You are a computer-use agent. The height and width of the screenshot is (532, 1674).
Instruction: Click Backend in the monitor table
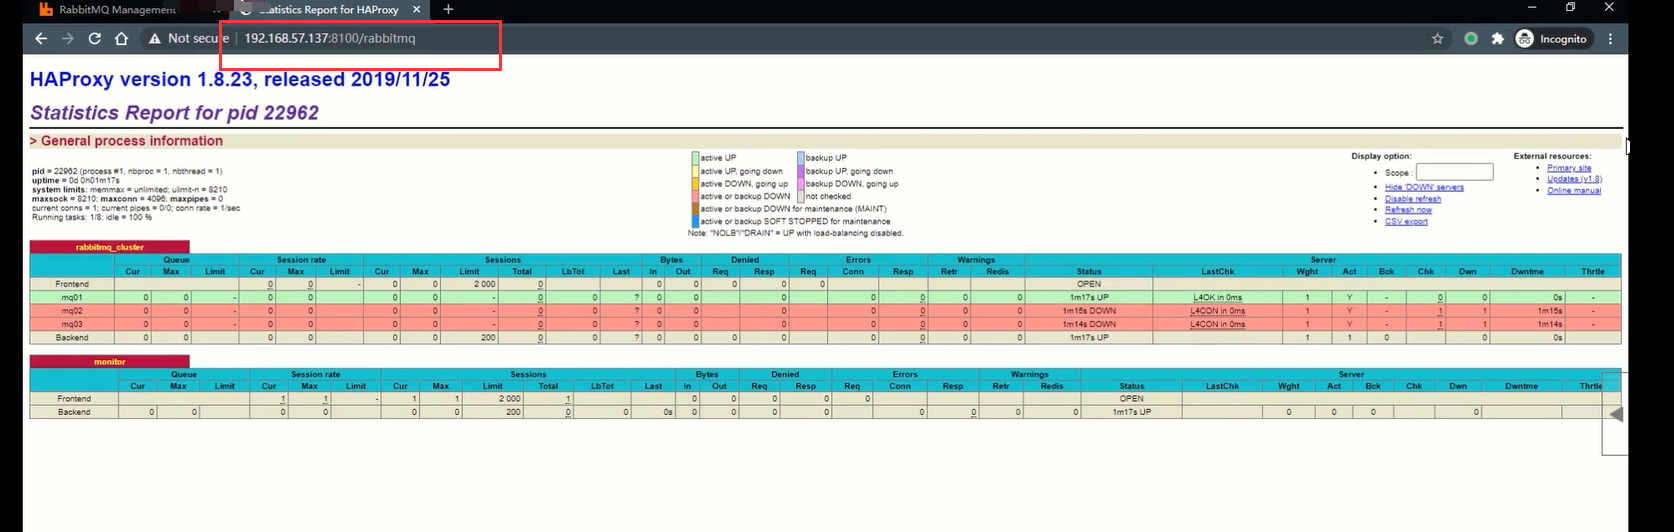(74, 412)
